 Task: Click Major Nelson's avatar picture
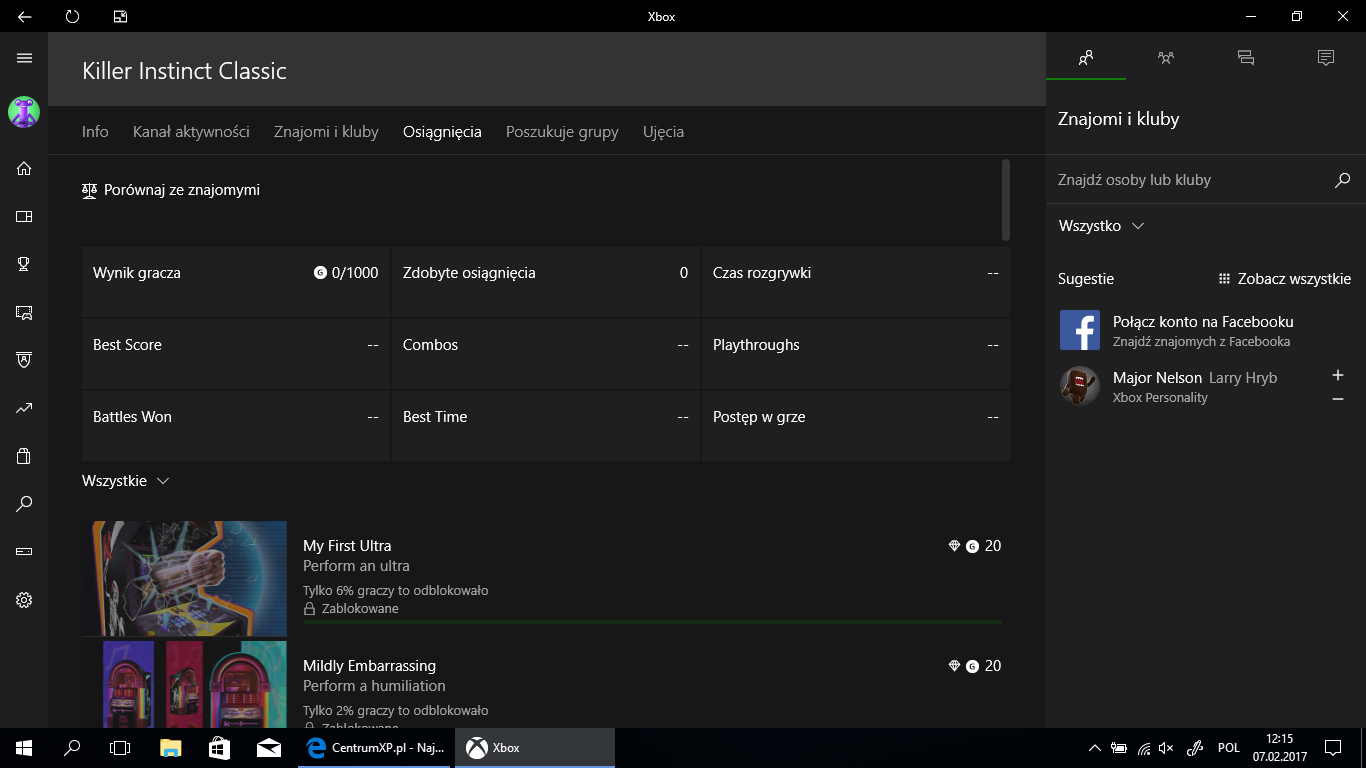pos(1080,386)
